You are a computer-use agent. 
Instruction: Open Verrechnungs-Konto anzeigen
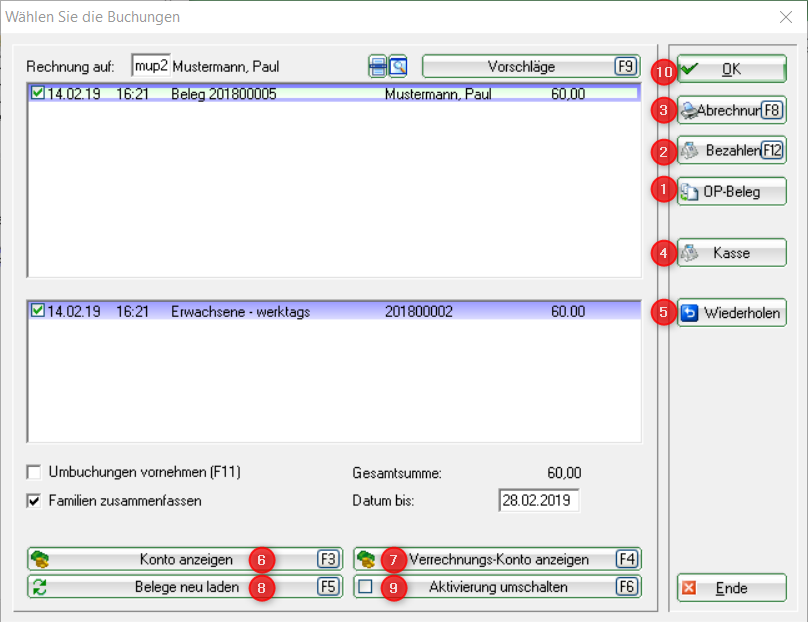[497, 559]
